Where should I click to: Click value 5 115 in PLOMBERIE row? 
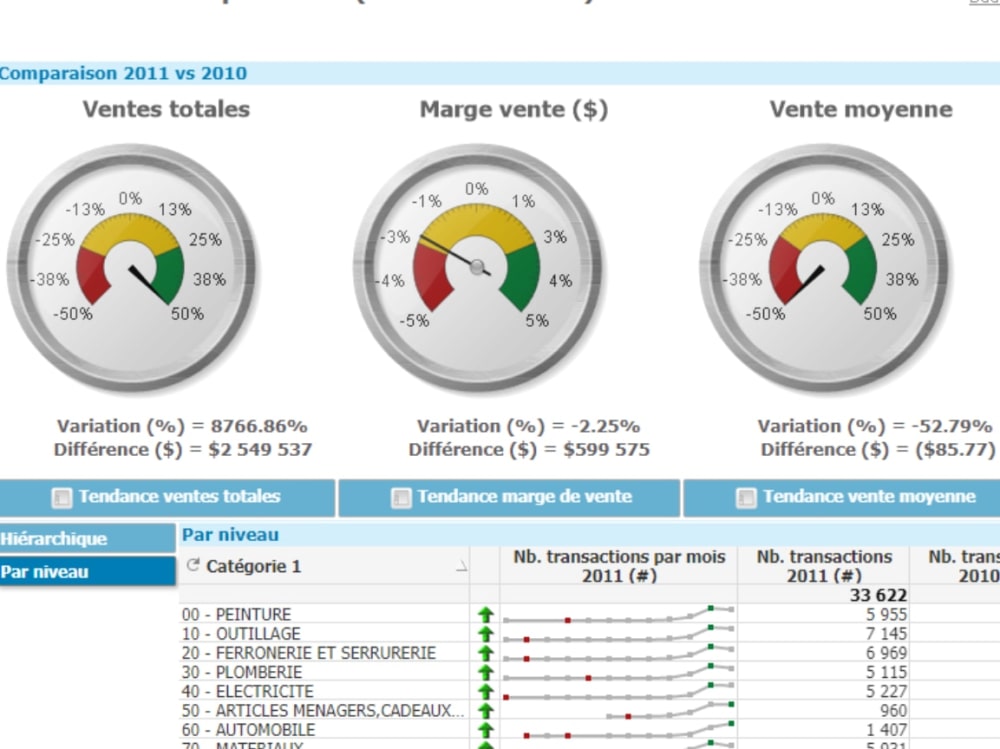coord(886,672)
